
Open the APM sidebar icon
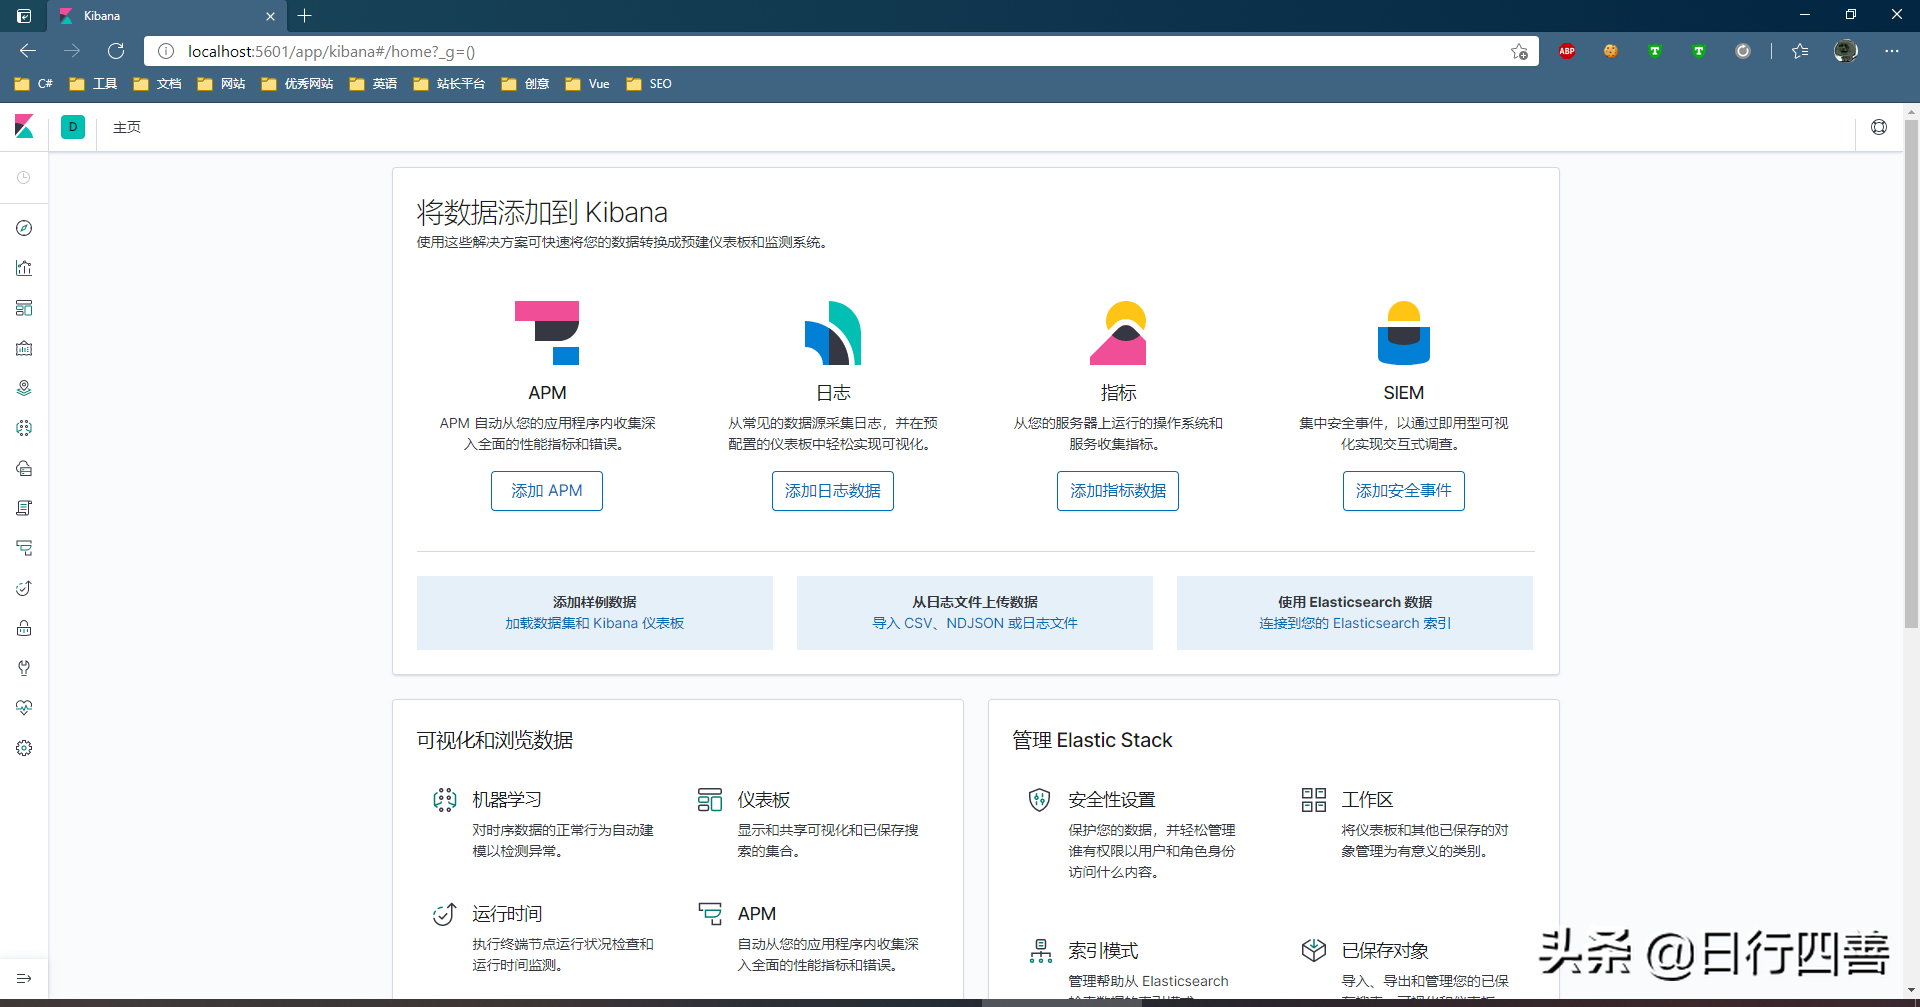point(24,548)
